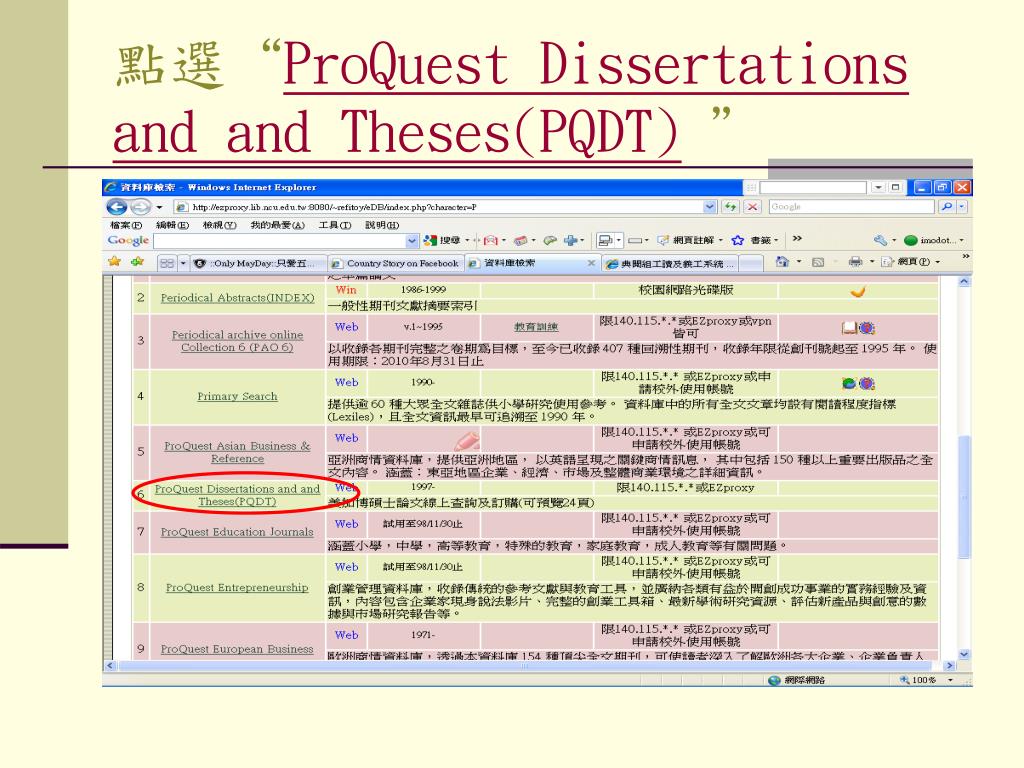Screen dimensions: 1024x768
Task: Open the 檢視(V) menu
Action: [219, 225]
